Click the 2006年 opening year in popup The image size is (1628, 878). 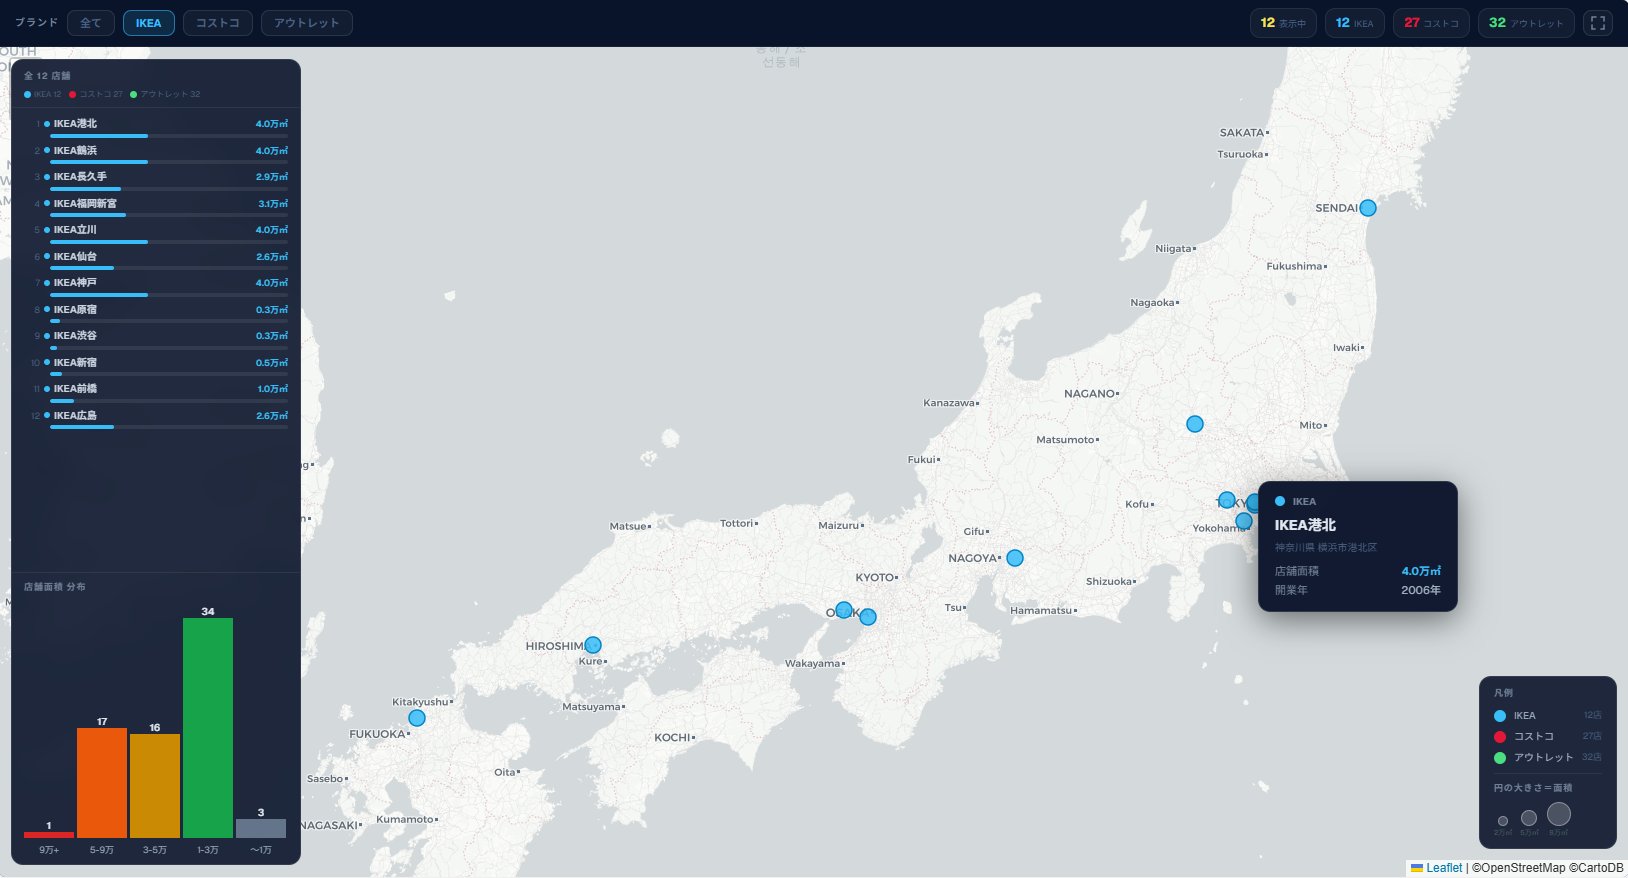coord(1421,590)
